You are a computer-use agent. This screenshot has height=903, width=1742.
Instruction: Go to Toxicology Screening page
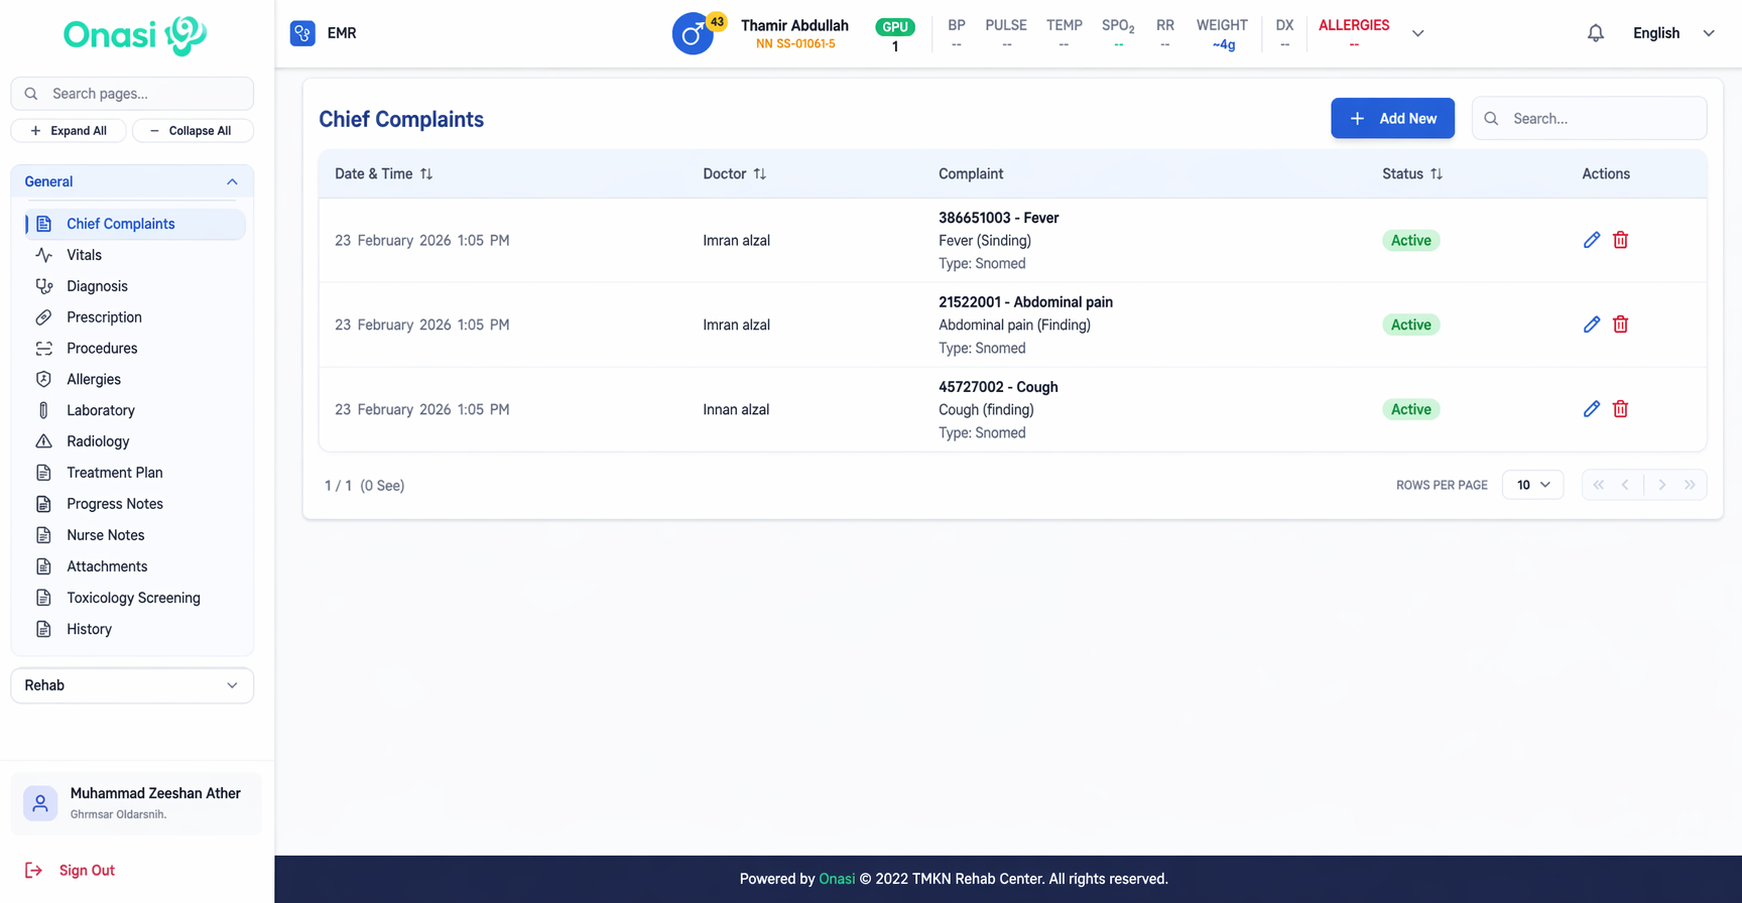point(133,598)
